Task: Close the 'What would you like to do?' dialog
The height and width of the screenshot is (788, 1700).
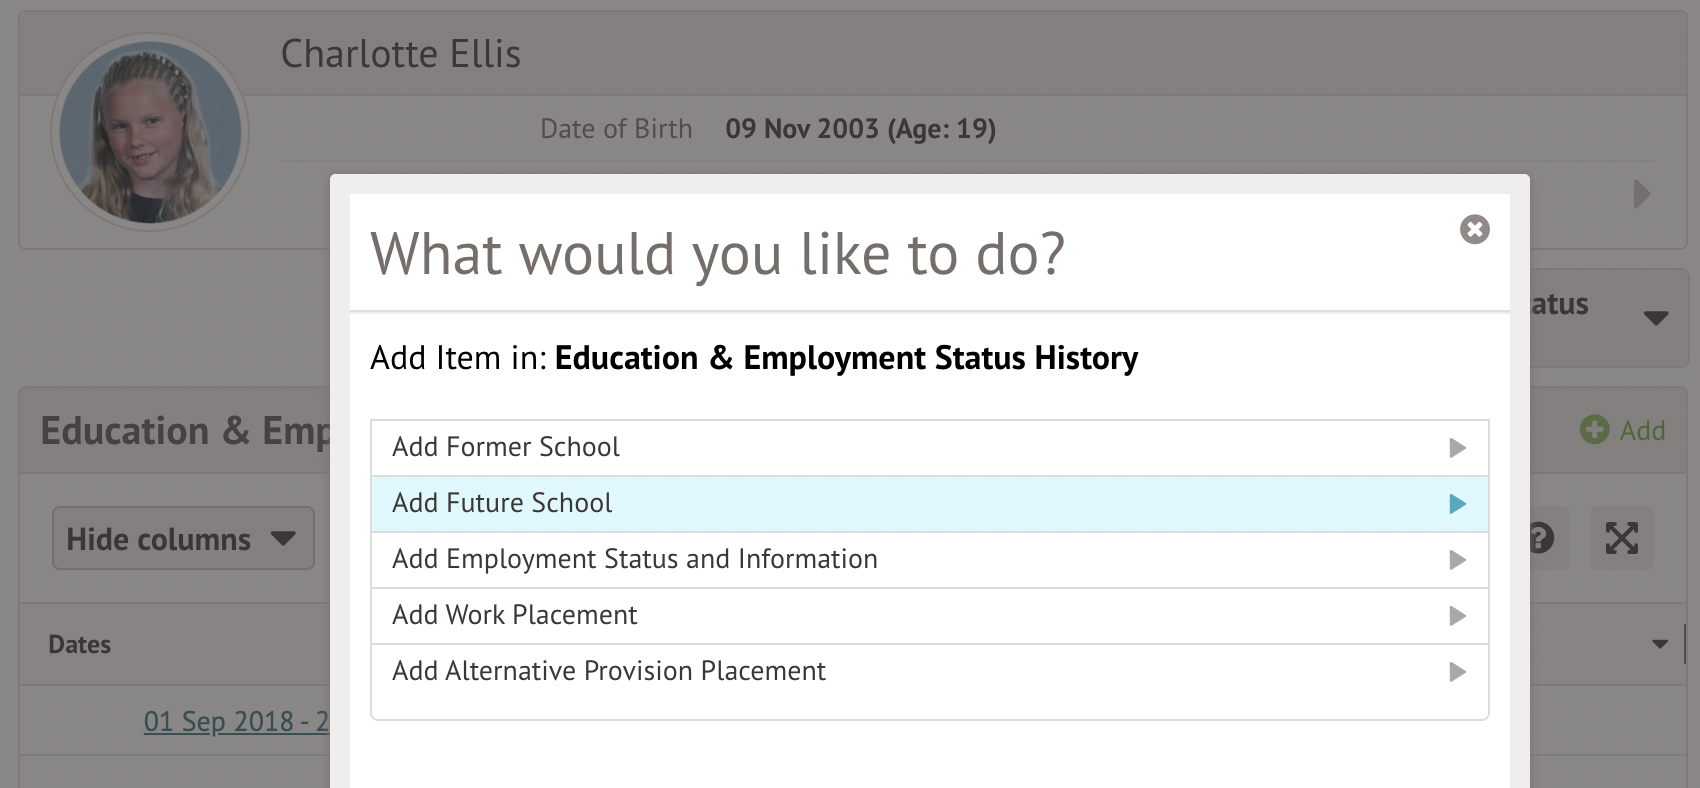Action: coord(1474,229)
